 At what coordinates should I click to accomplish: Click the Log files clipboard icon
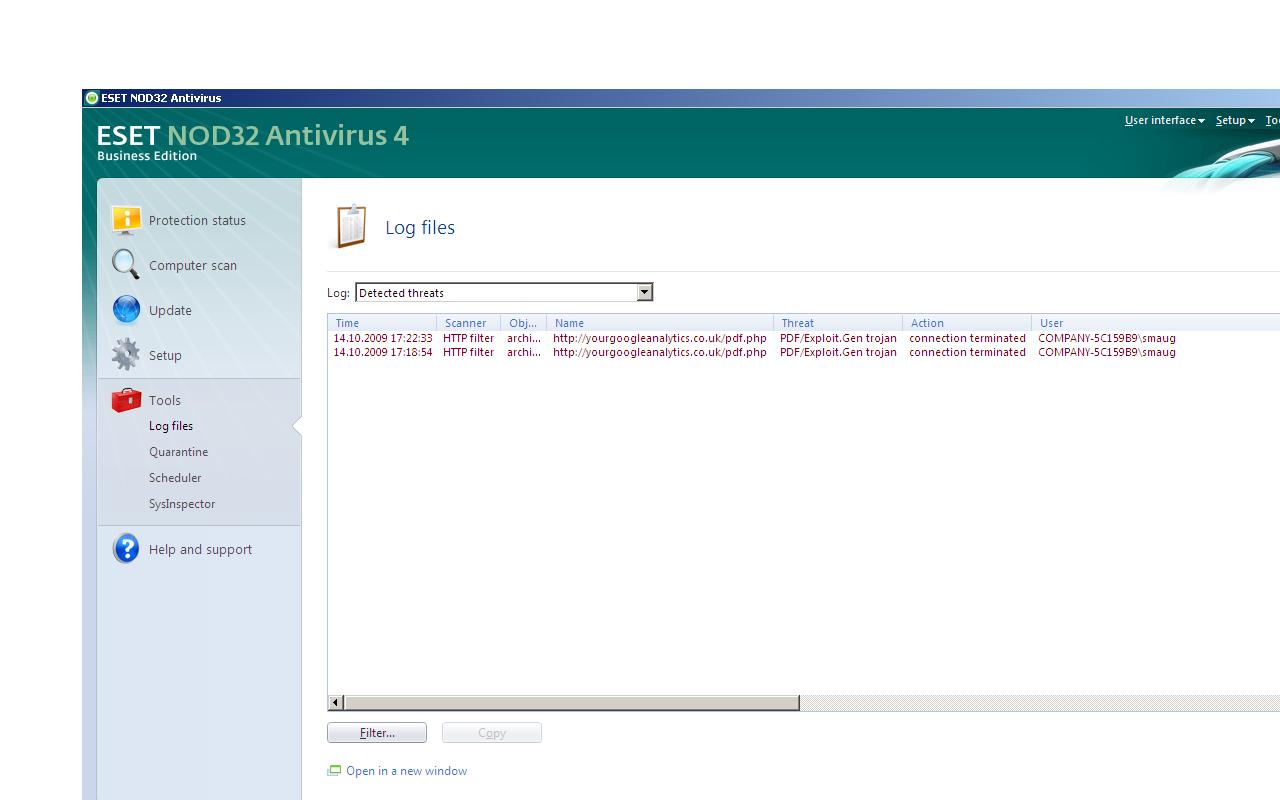tap(351, 226)
